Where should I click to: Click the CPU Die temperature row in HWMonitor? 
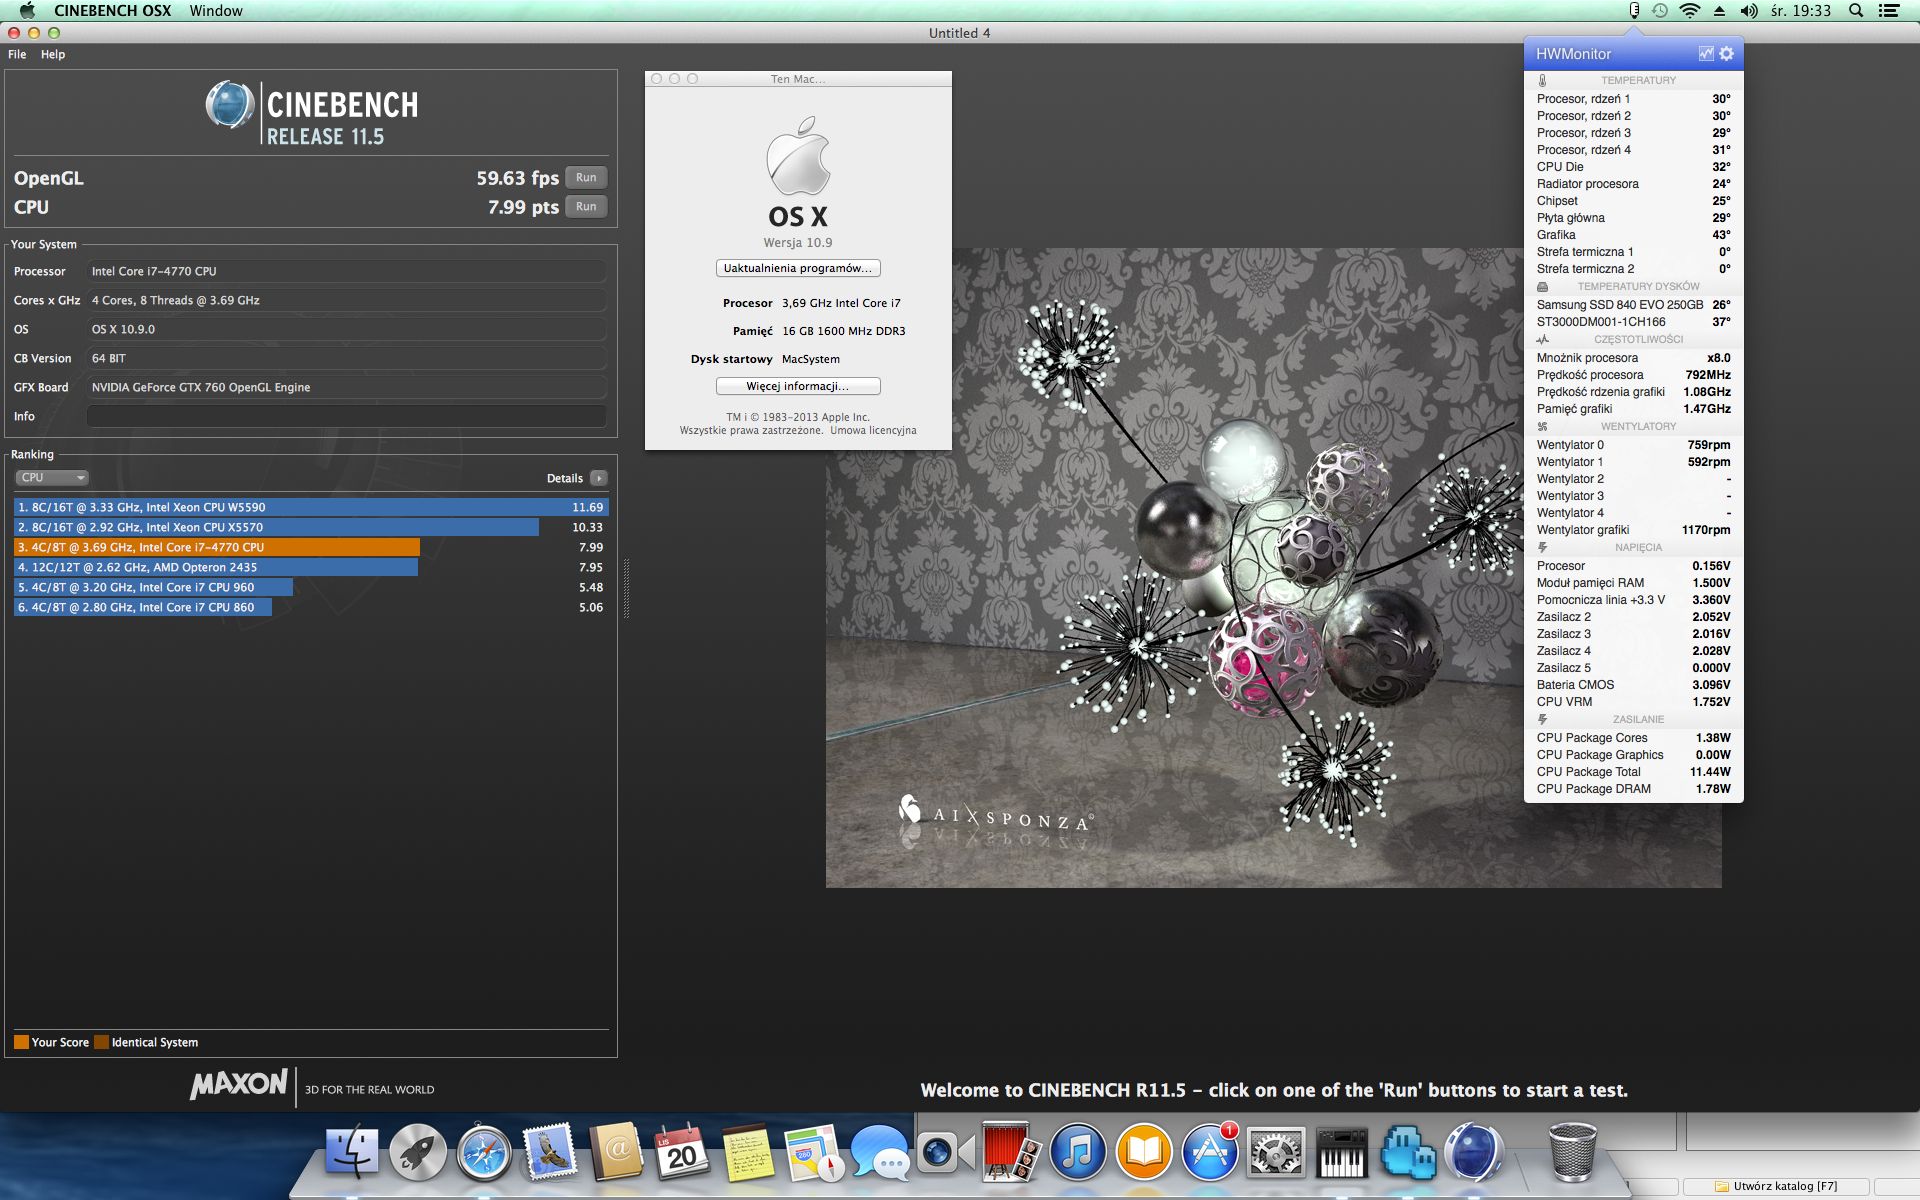tap(1633, 167)
